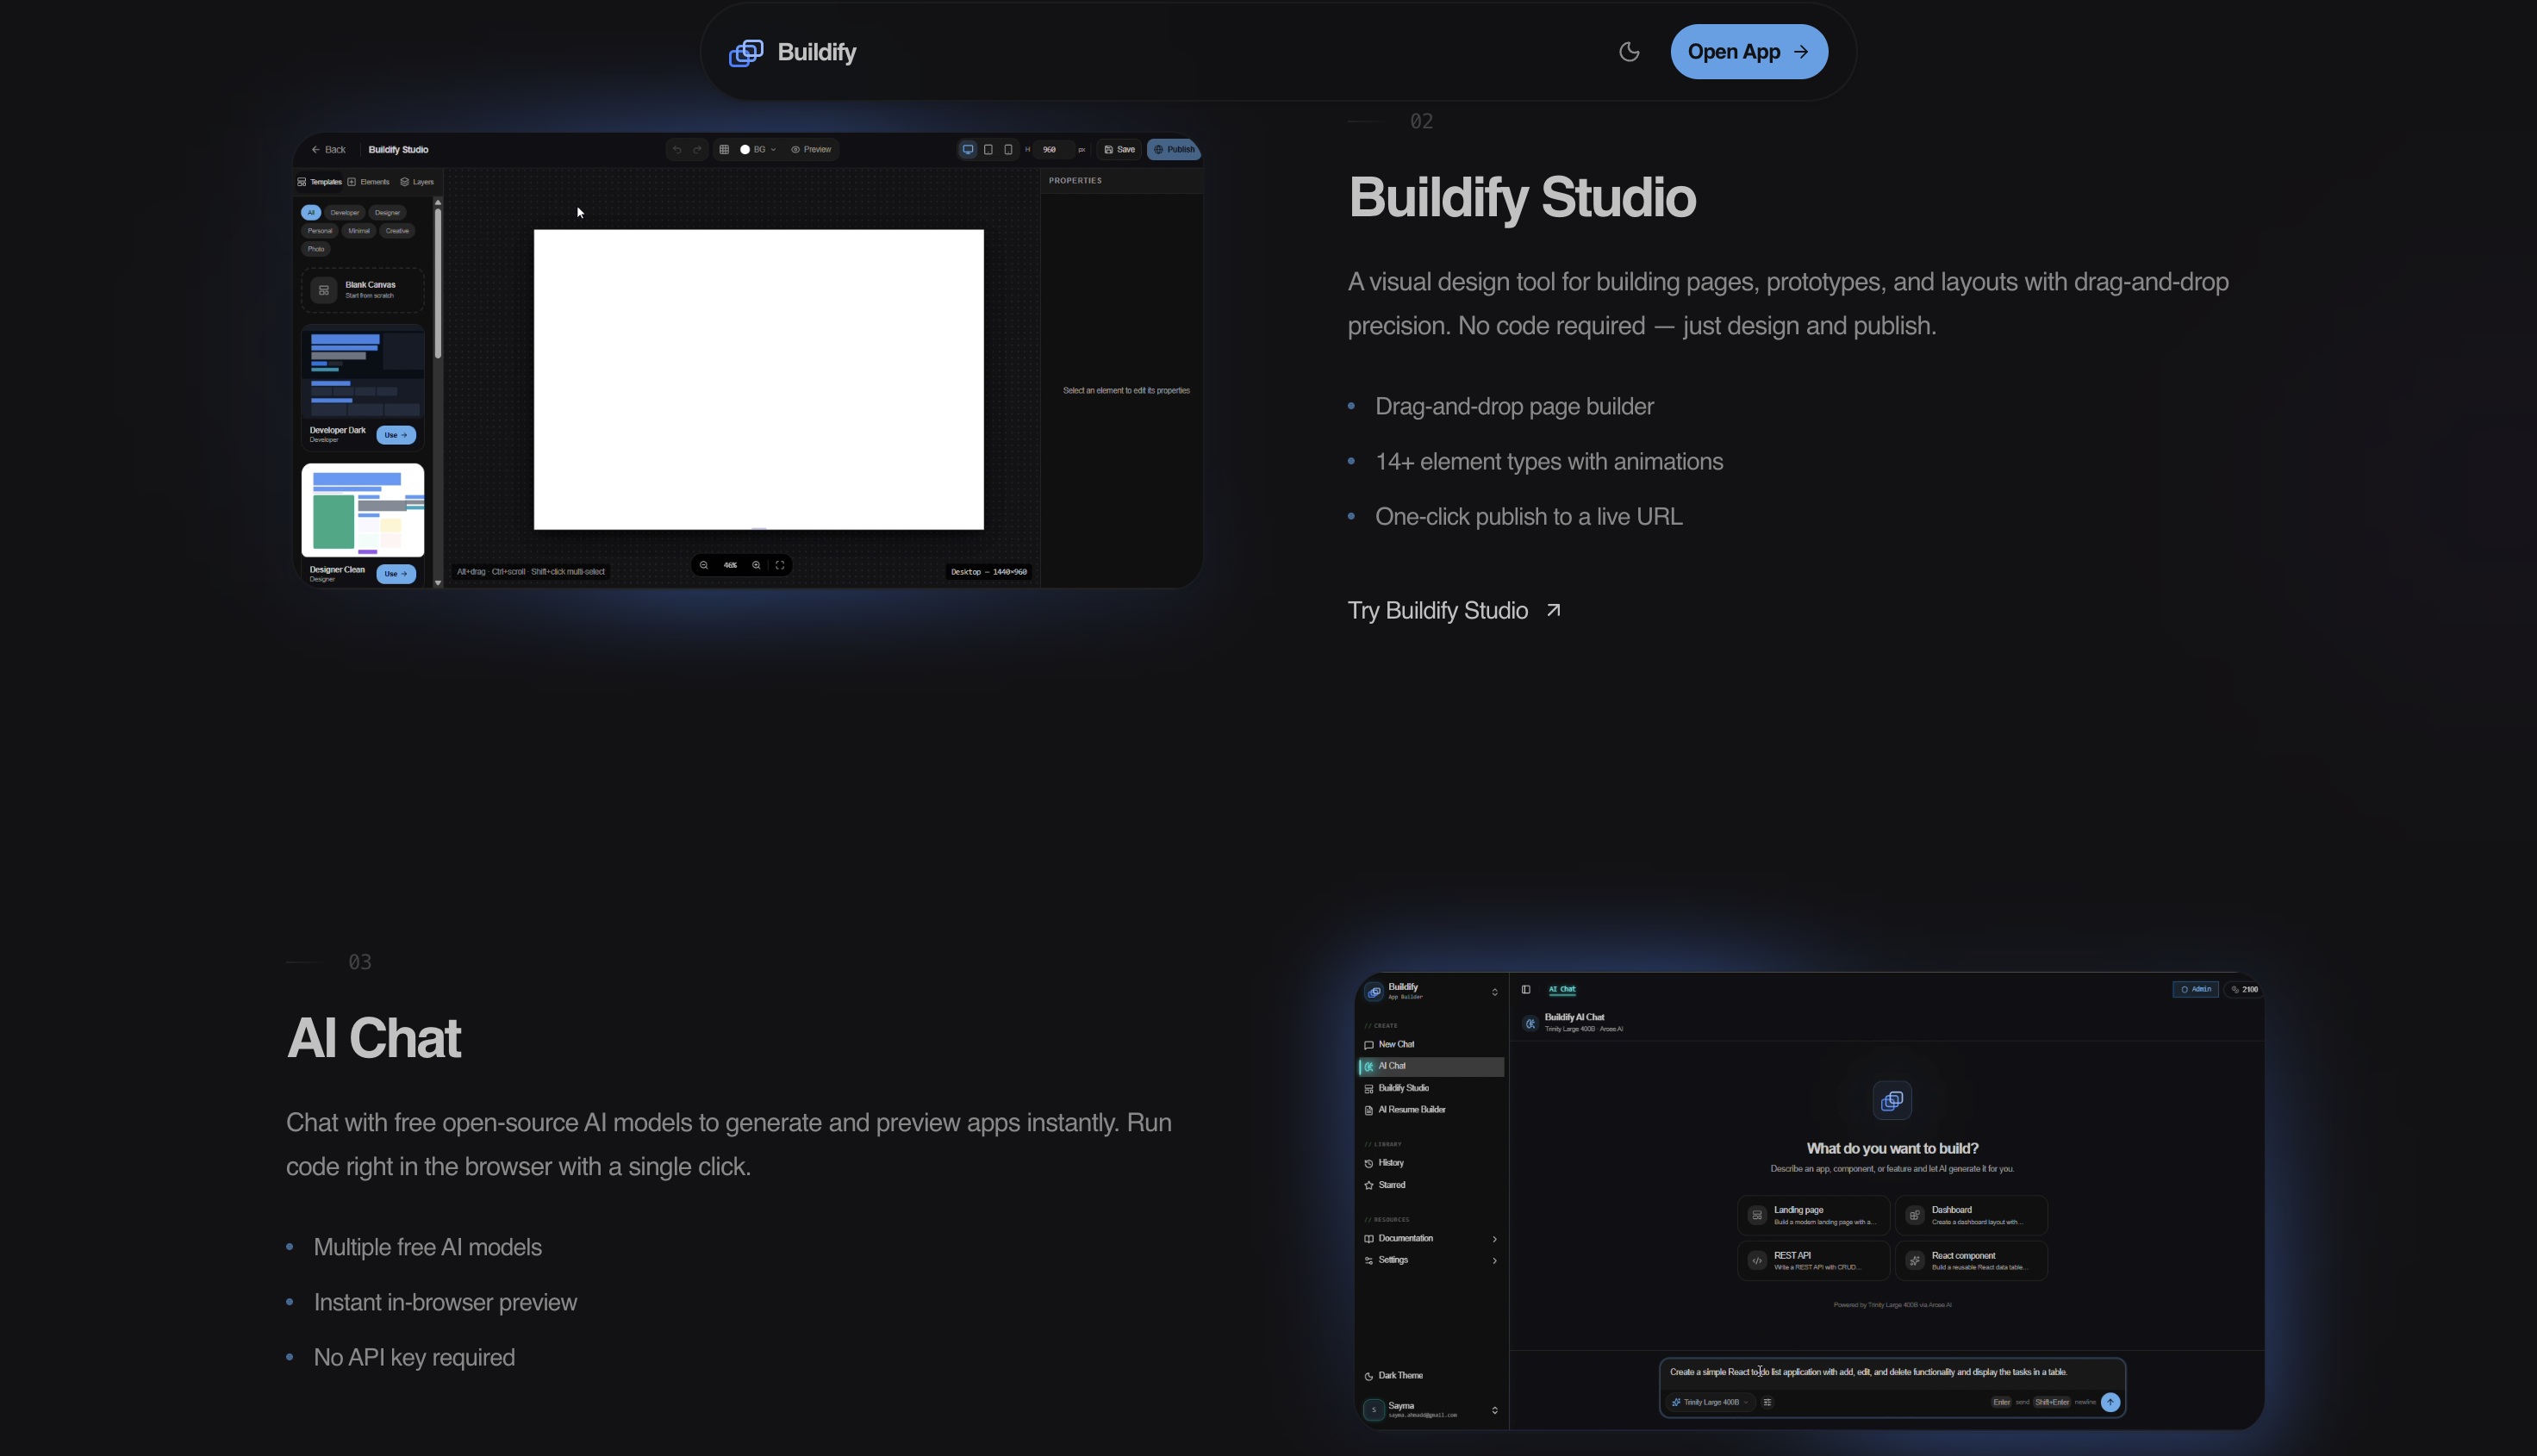Click the Redo icon in Studio toolbar

click(698, 150)
